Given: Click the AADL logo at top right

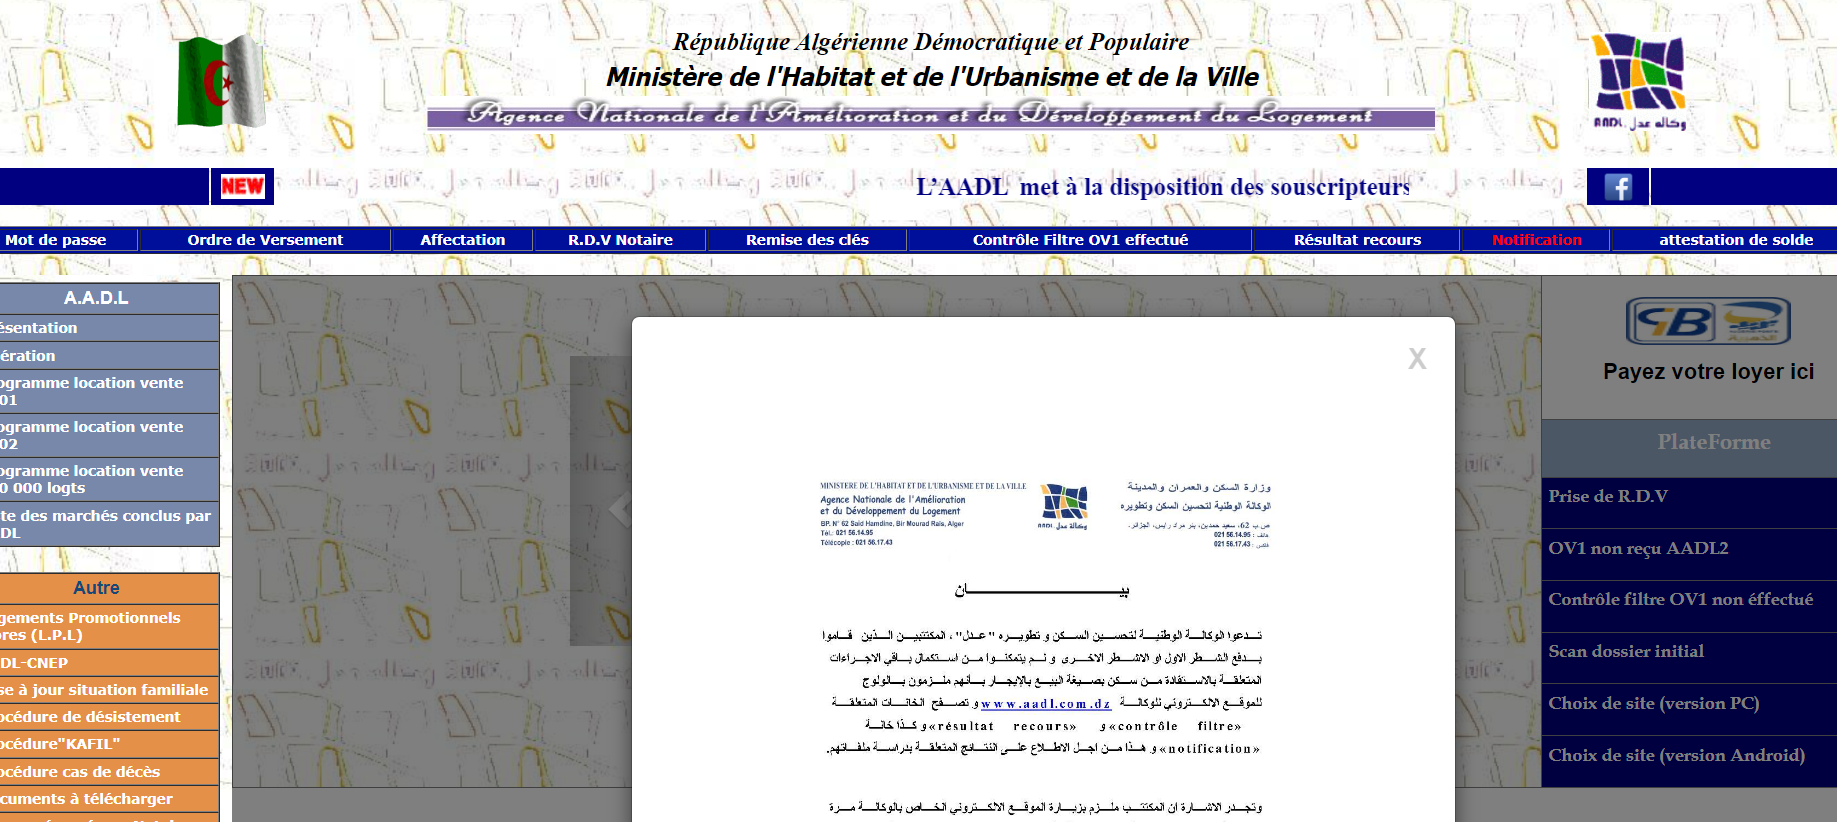Looking at the screenshot, I should tap(1639, 82).
